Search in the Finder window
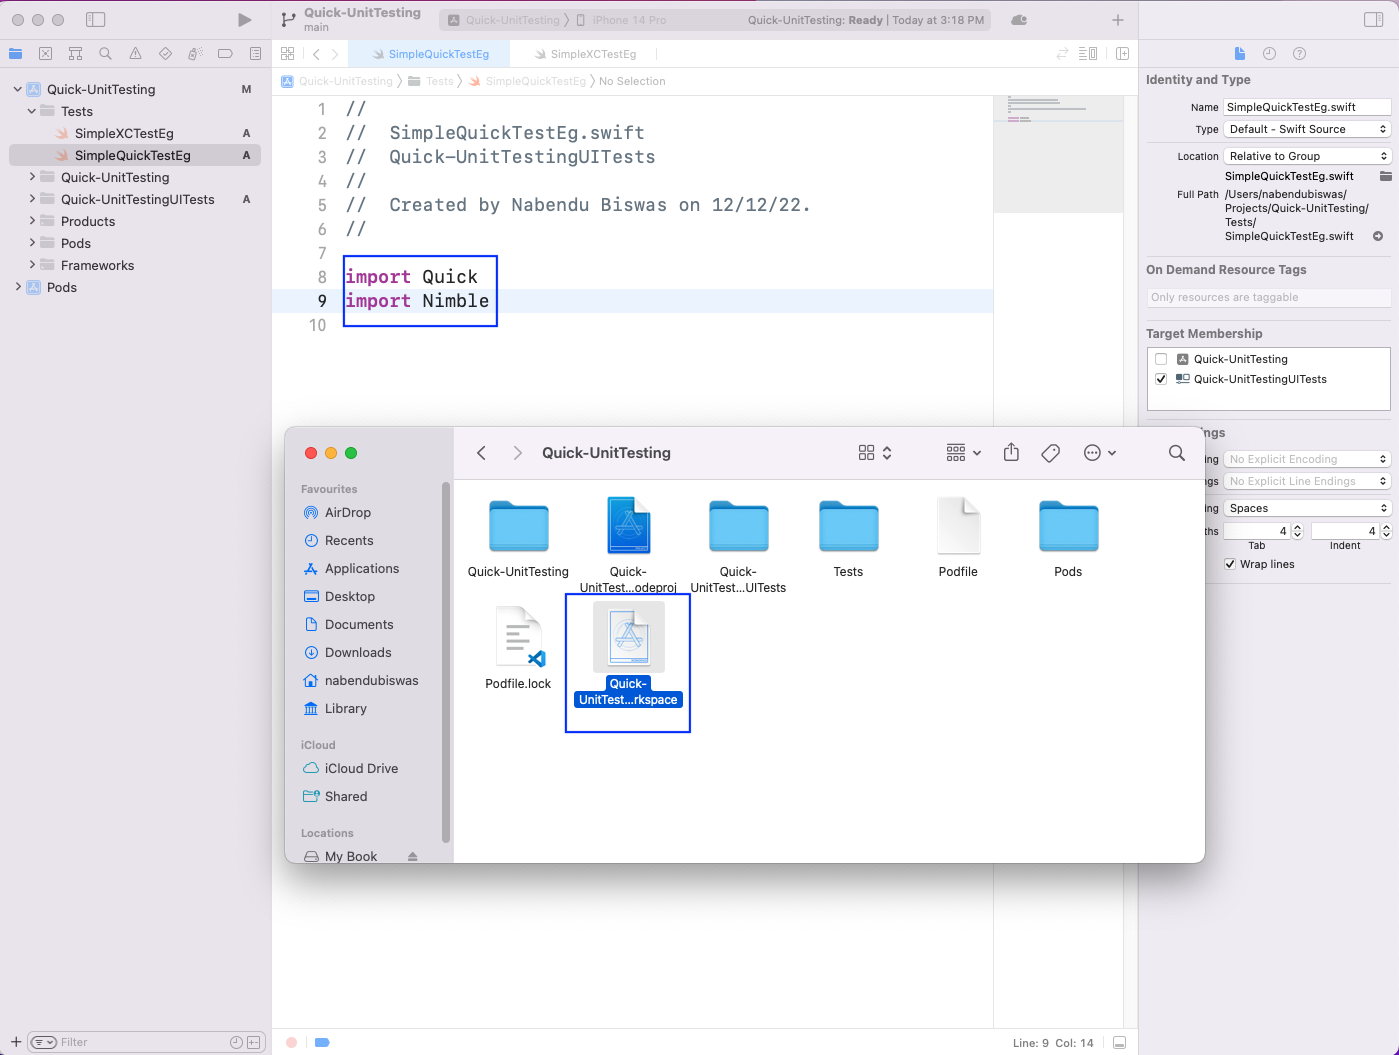The height and width of the screenshot is (1055, 1399). (x=1177, y=453)
